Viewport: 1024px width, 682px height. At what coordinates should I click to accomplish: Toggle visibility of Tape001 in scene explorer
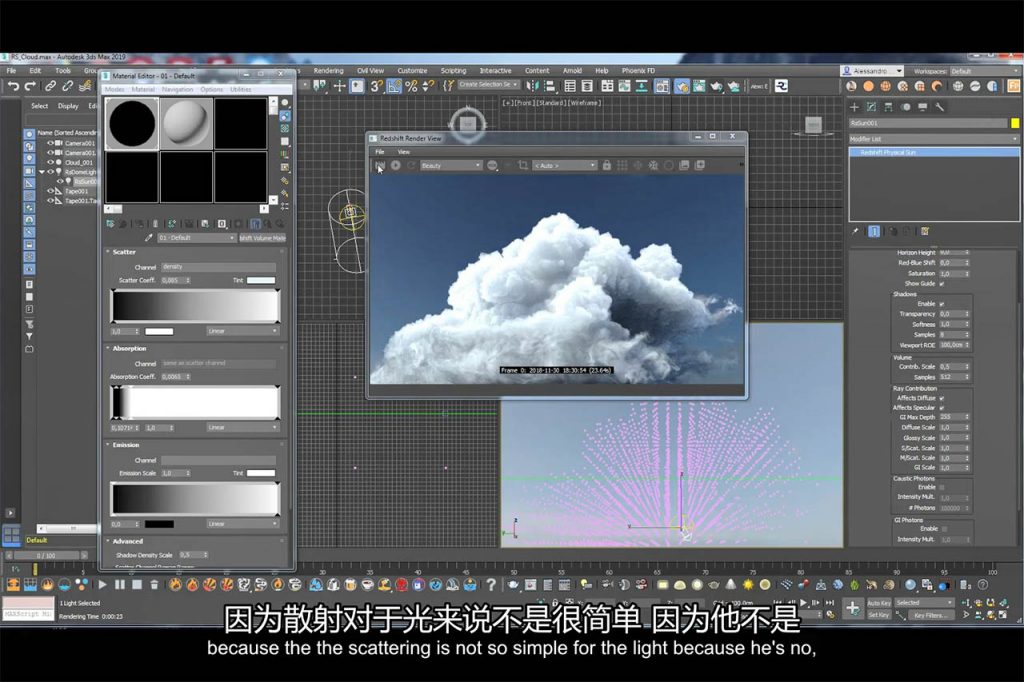[50, 191]
